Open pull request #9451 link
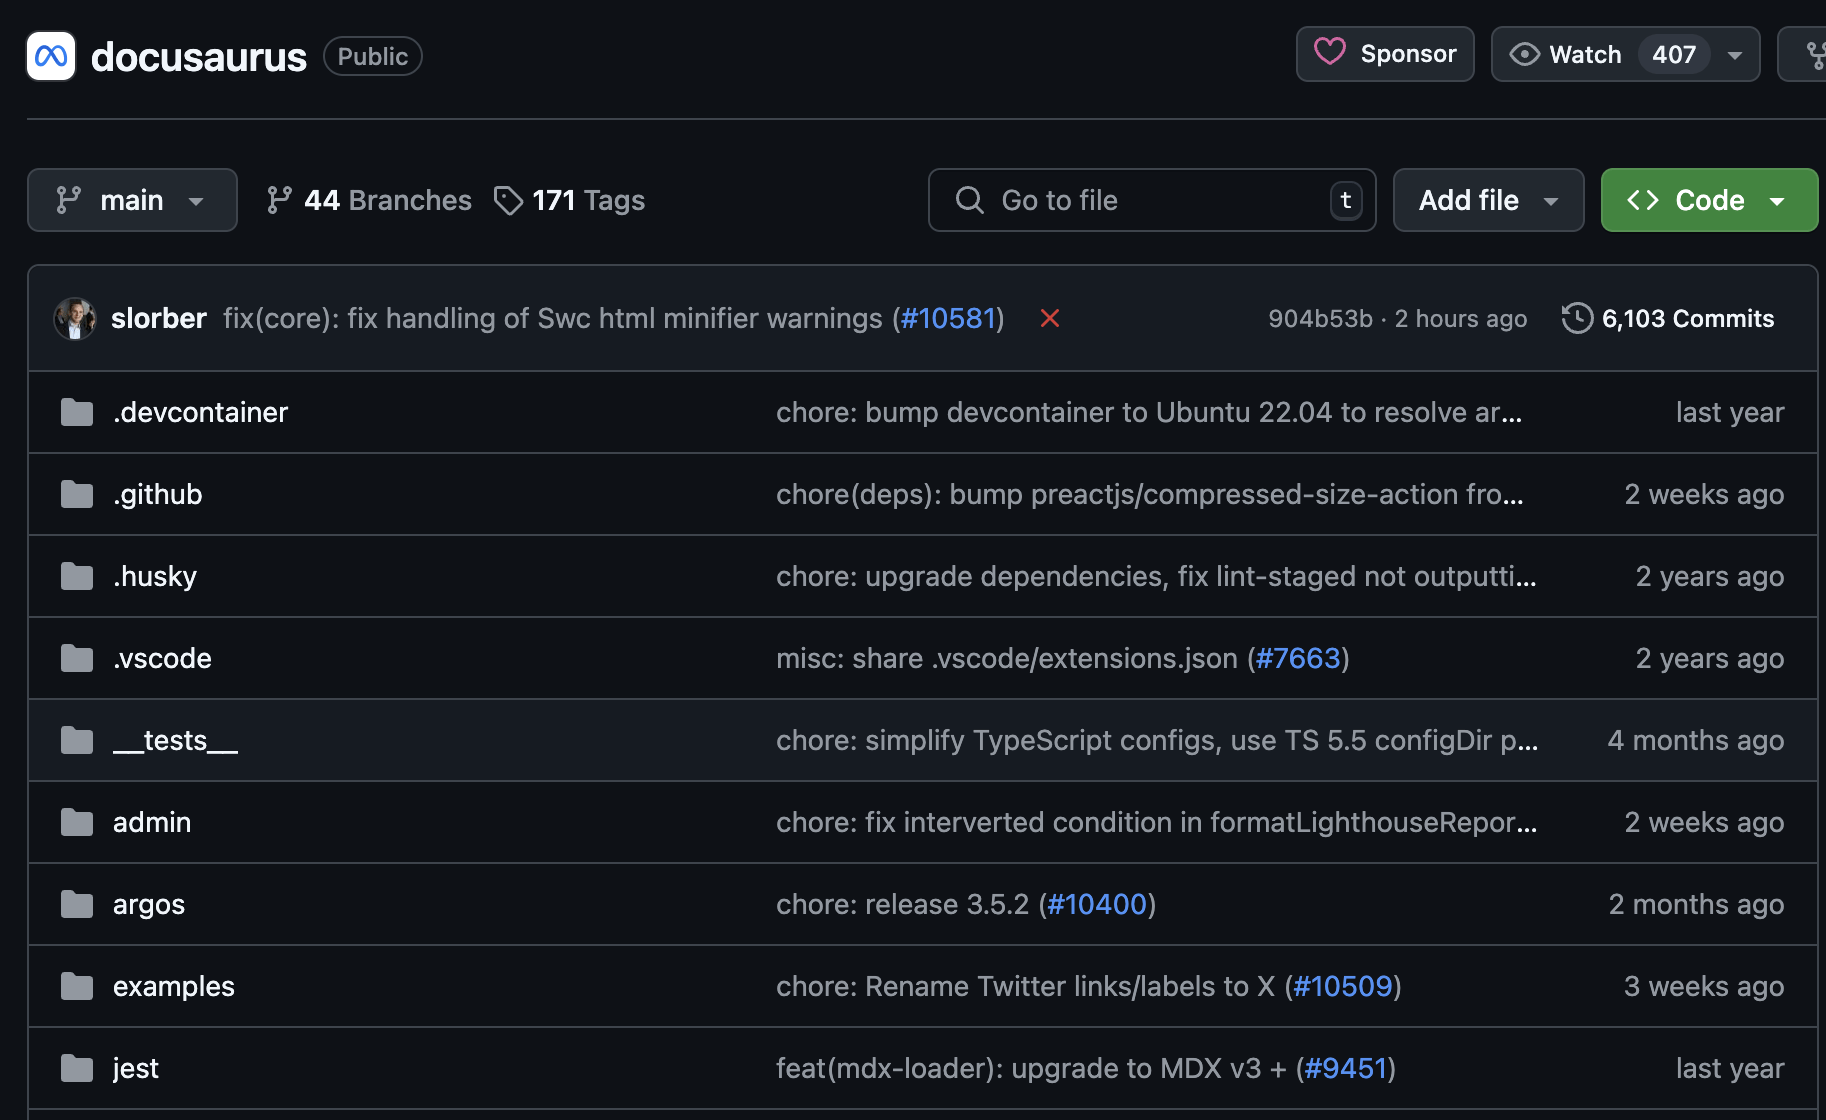Image resolution: width=1826 pixels, height=1120 pixels. tap(1346, 1068)
